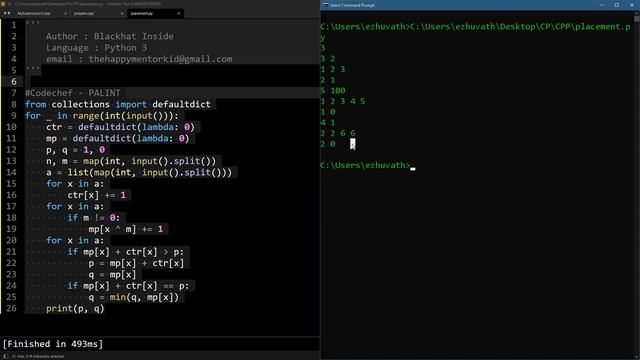
Task: Click line number 6 in the gutter
Action: (14, 82)
